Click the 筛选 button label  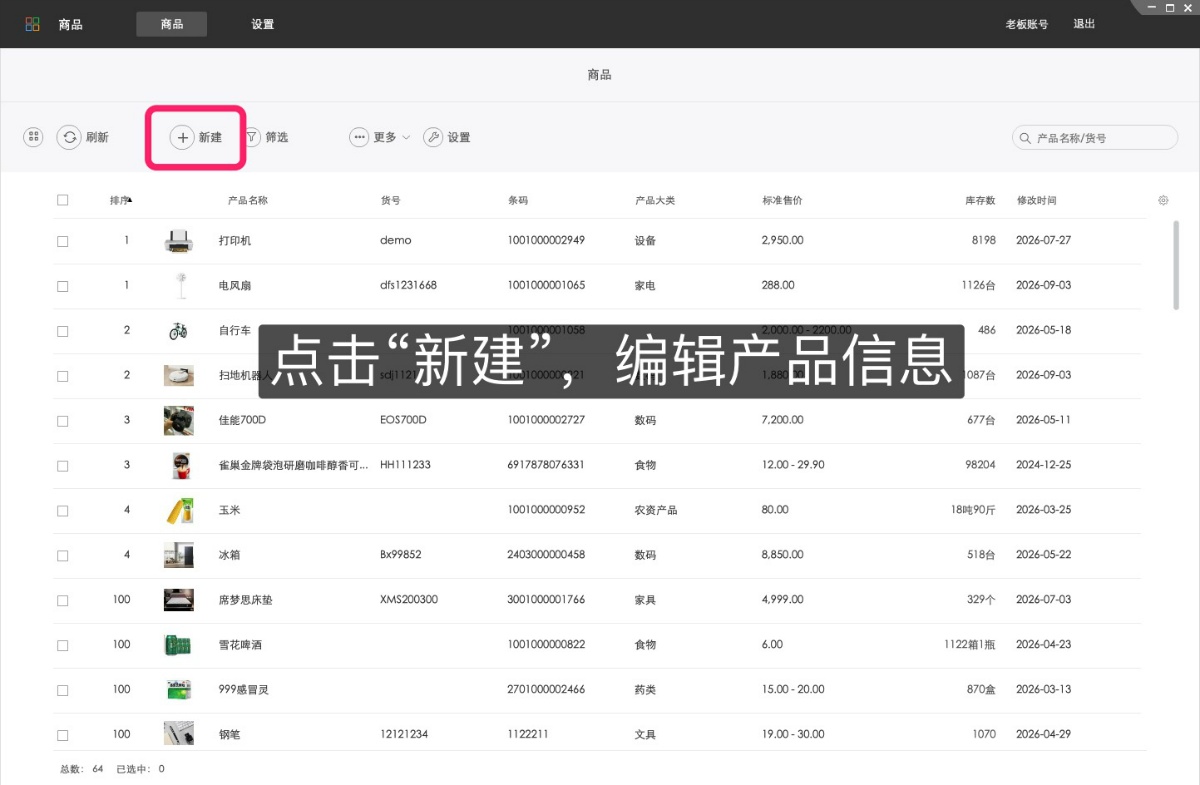[277, 137]
